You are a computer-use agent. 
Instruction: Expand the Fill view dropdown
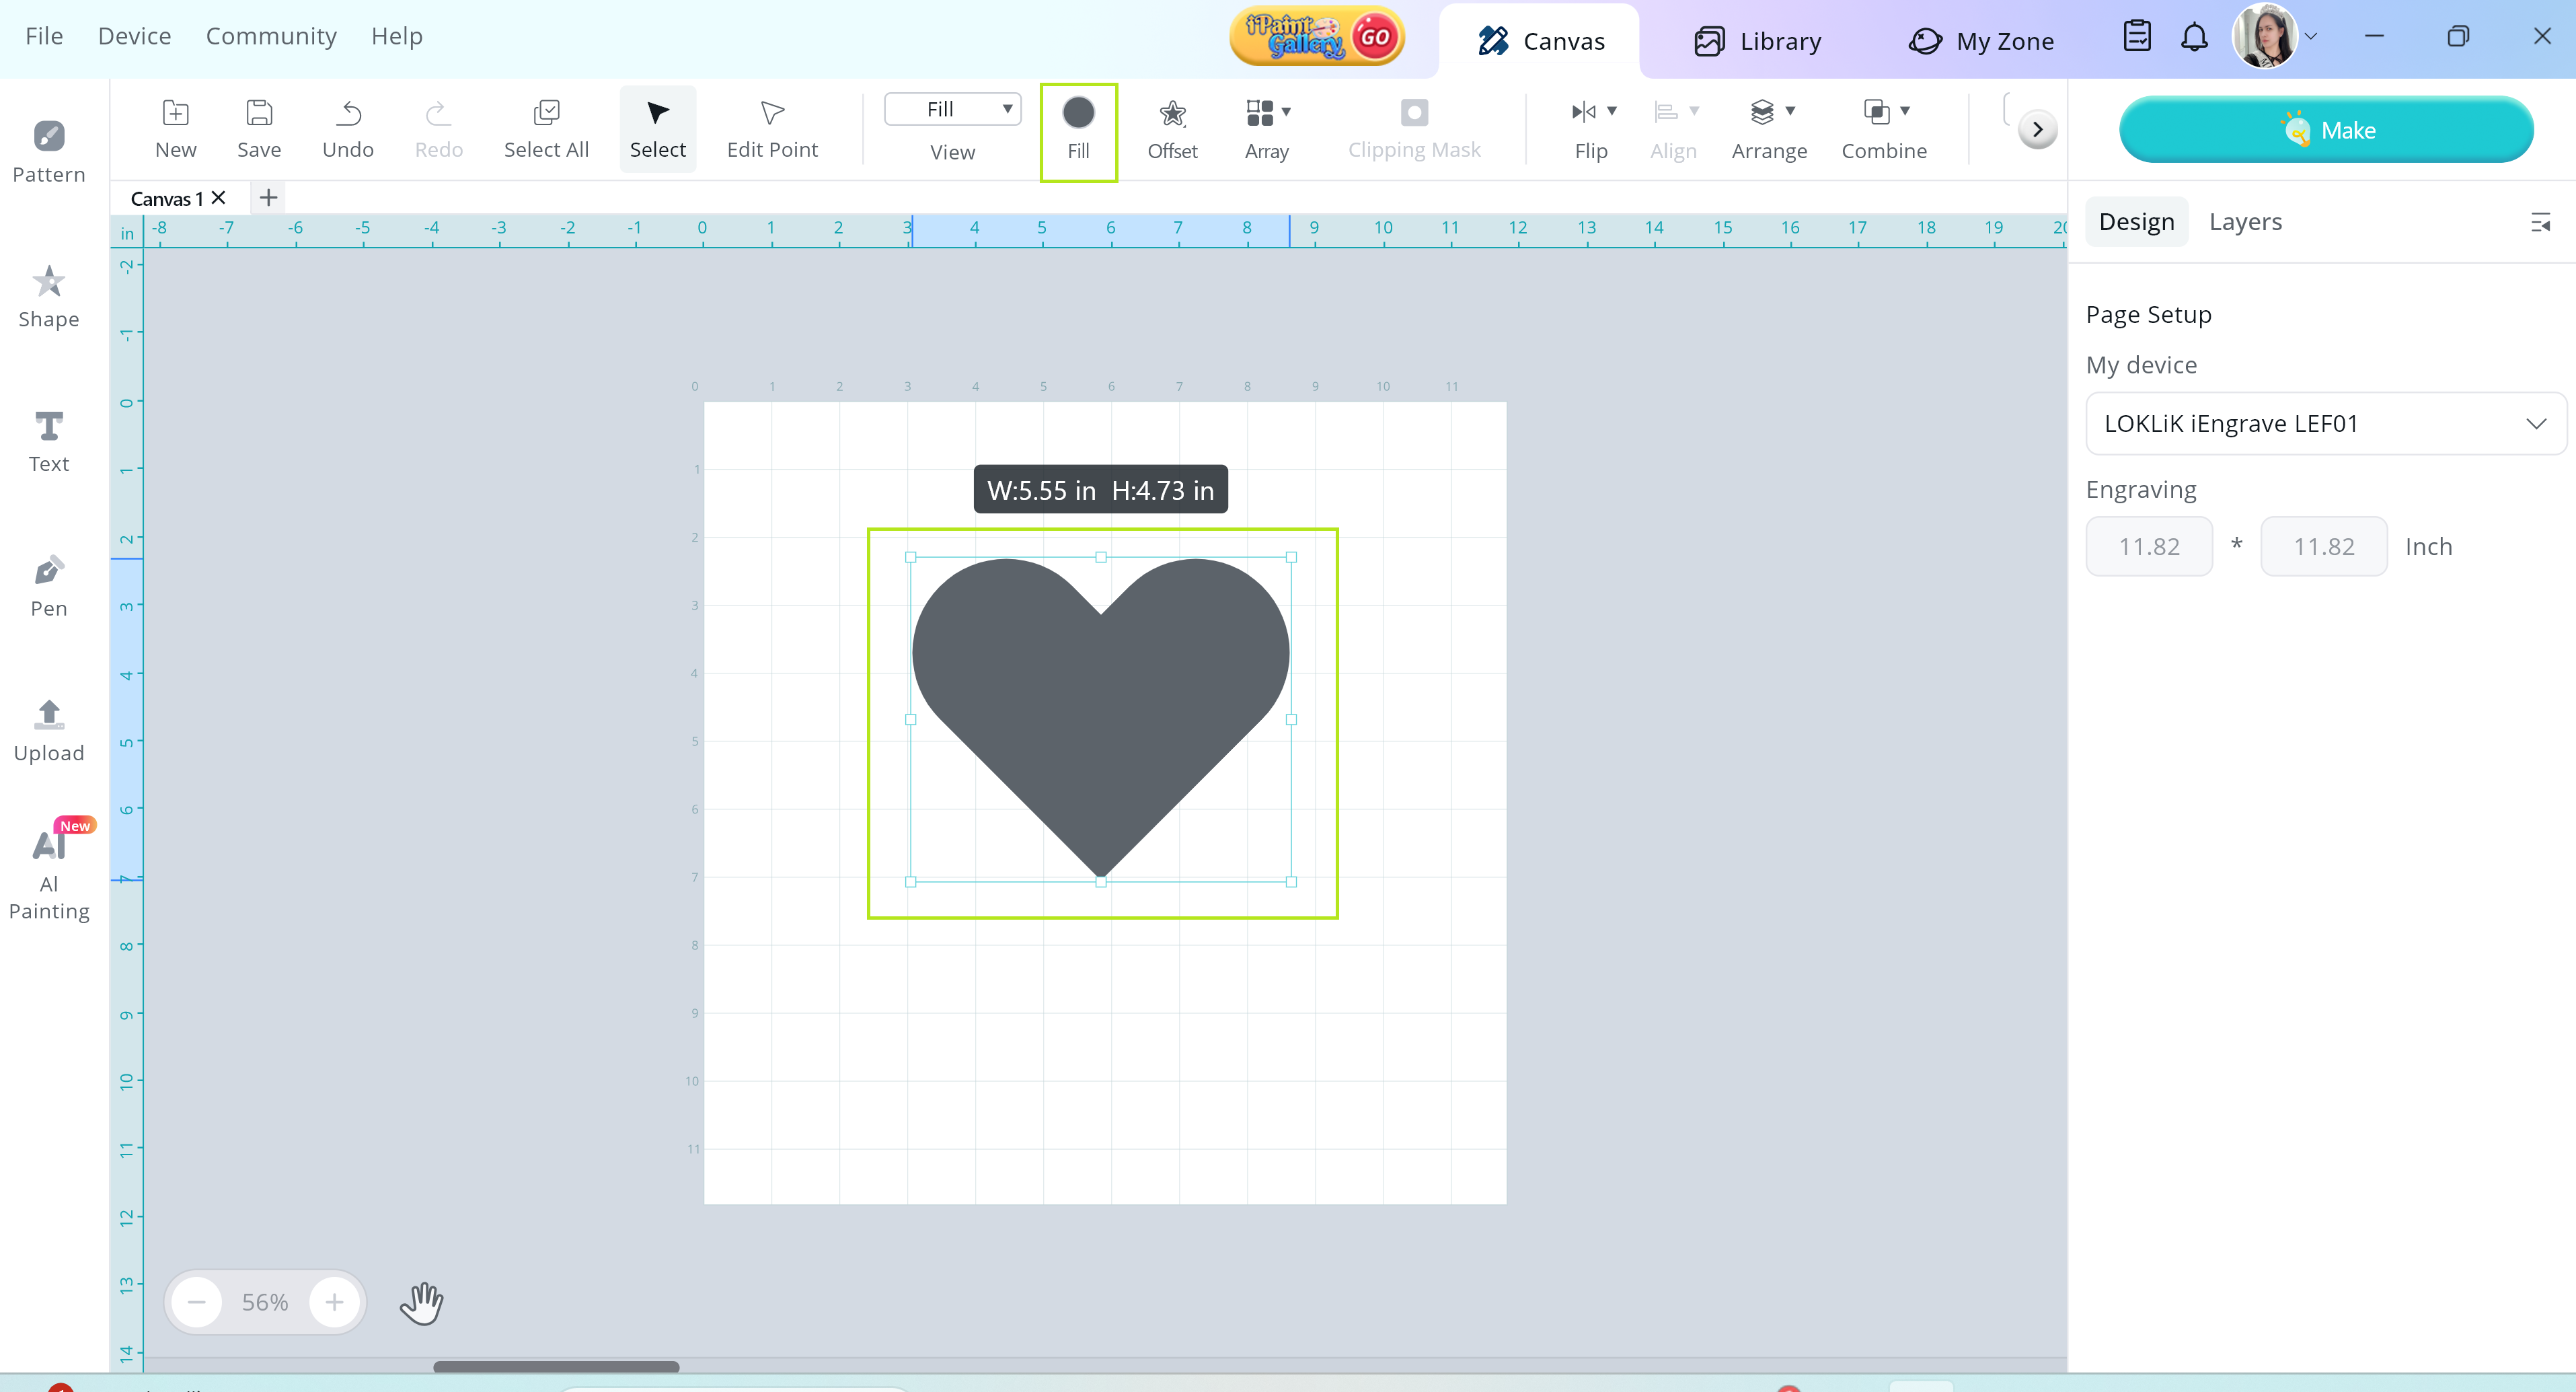[952, 109]
